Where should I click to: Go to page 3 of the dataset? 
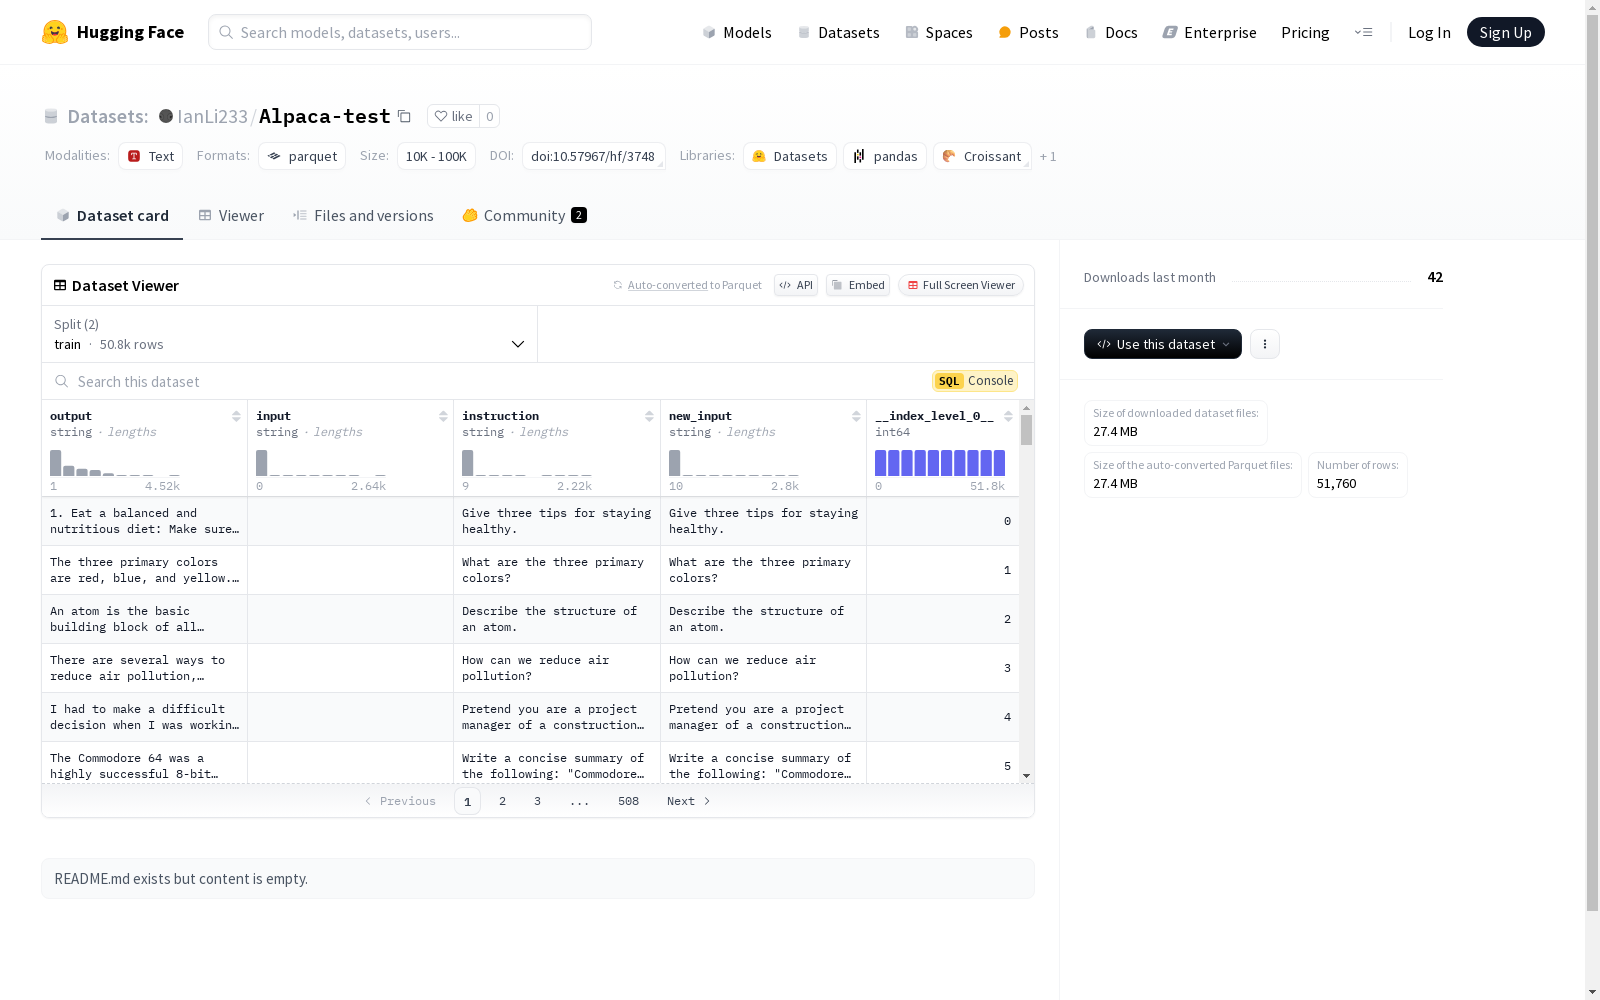click(x=537, y=801)
